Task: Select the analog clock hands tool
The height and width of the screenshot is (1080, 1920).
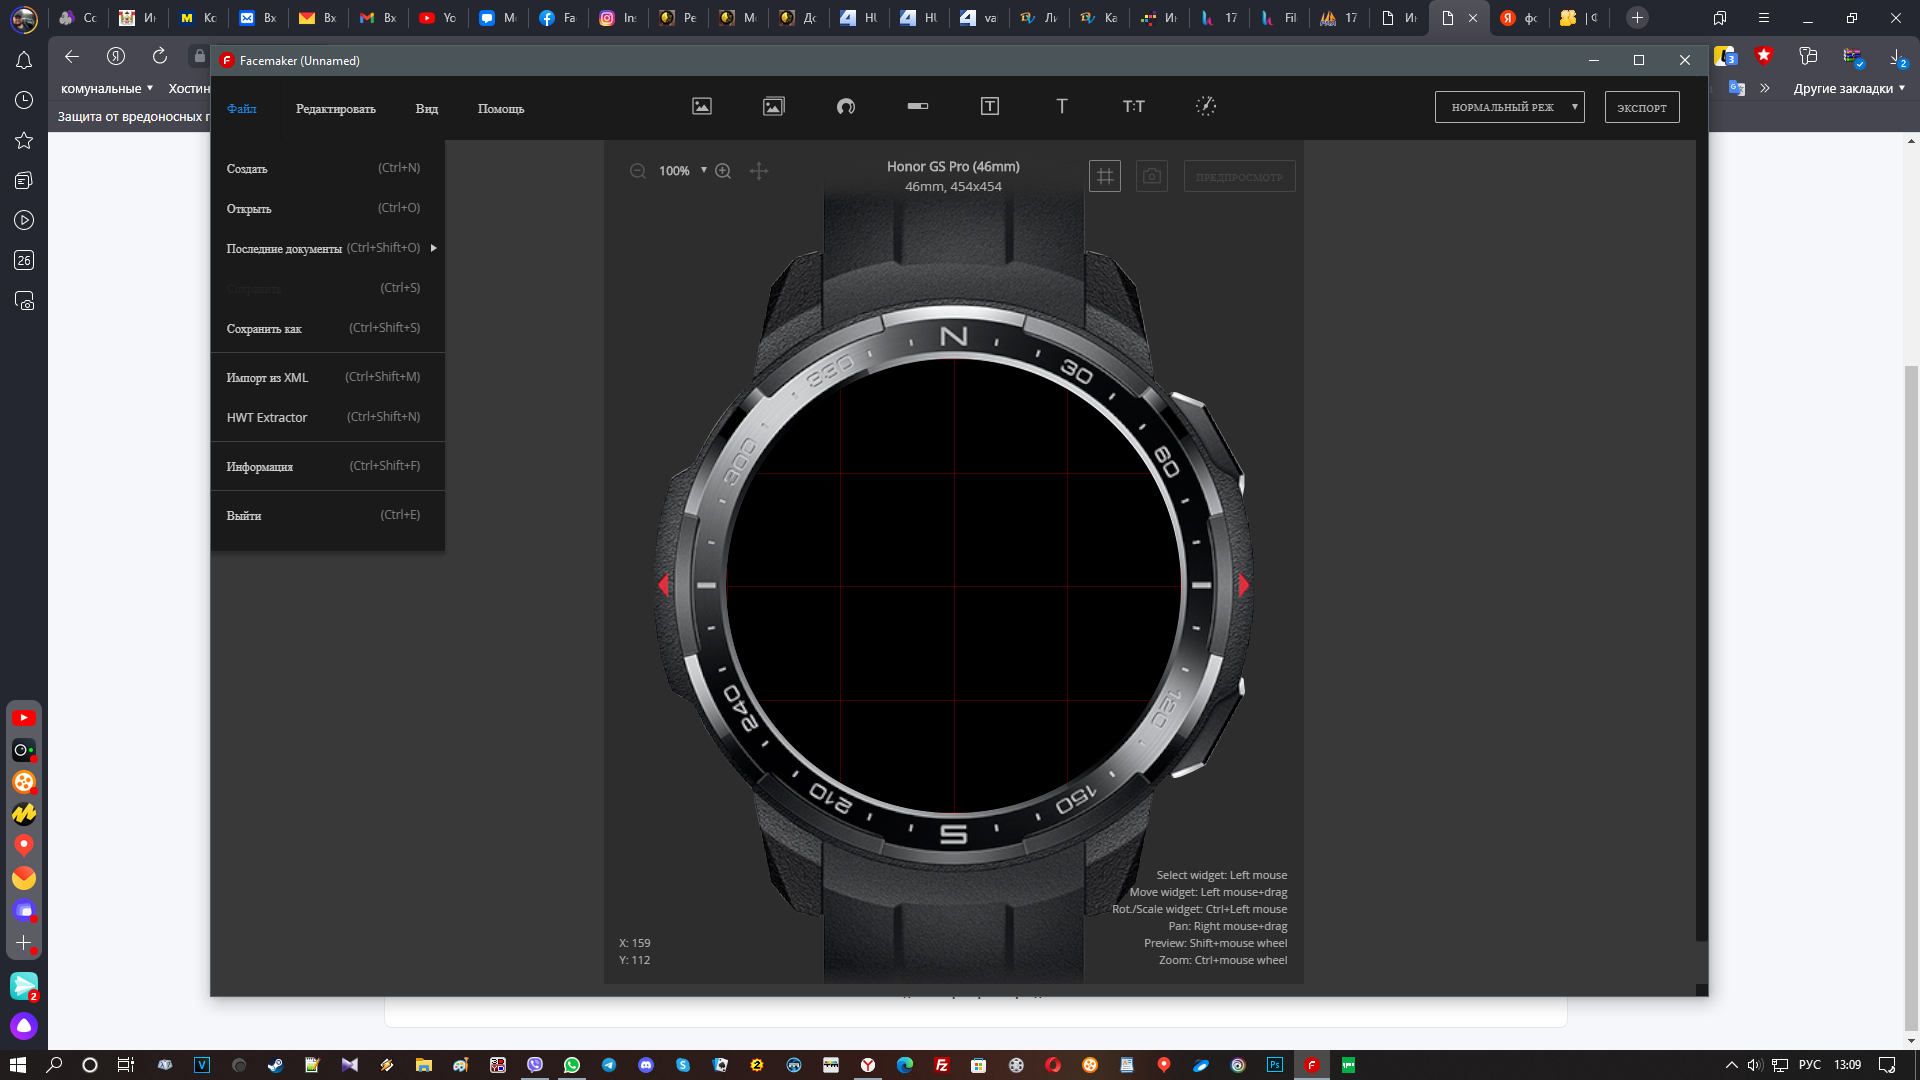Action: (x=1206, y=106)
